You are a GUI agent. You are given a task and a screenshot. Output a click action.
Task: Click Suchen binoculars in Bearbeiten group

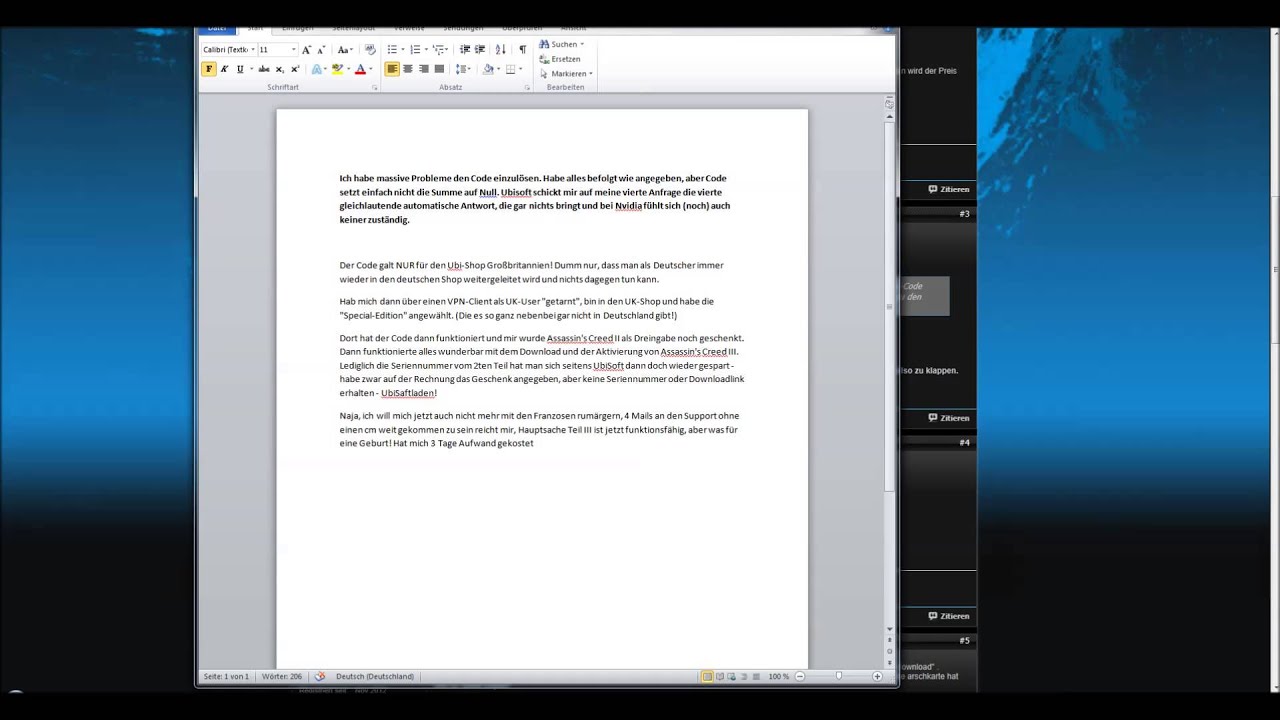(545, 44)
